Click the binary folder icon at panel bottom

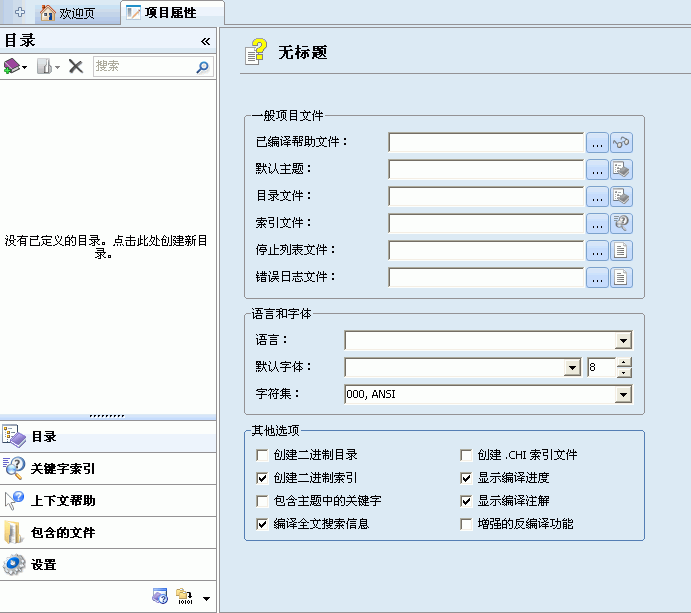tap(185, 597)
